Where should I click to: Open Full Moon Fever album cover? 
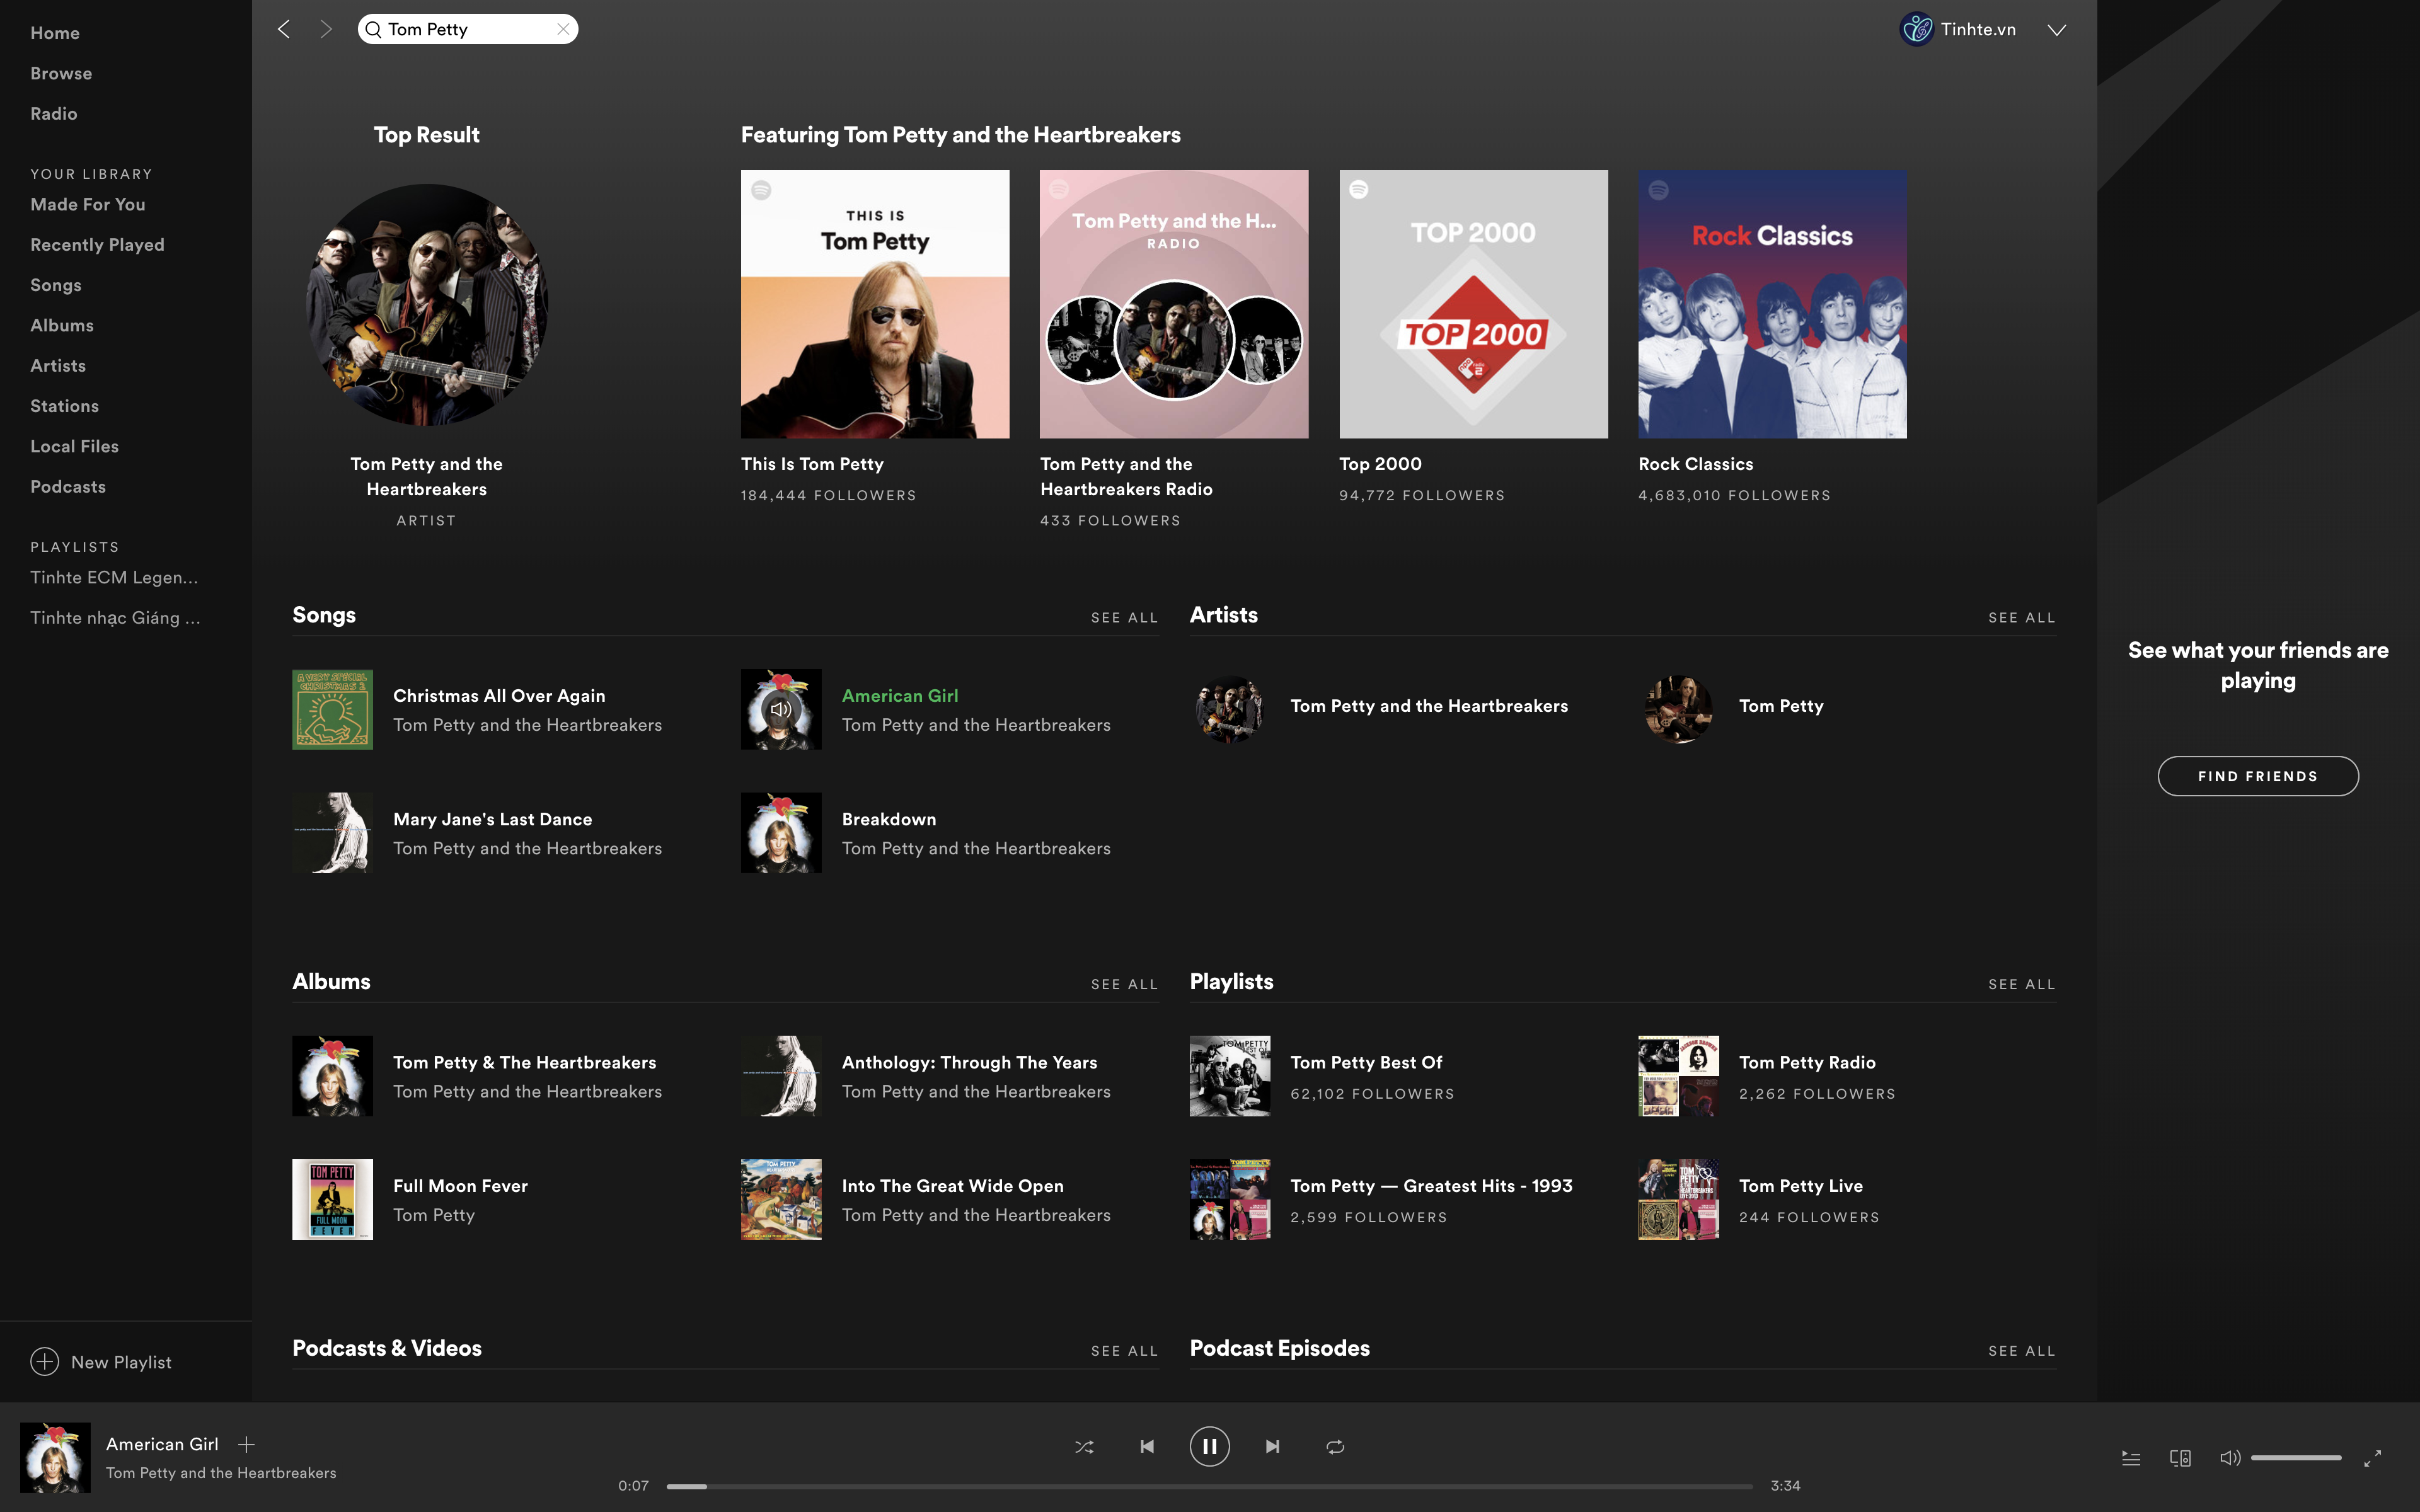332,1199
